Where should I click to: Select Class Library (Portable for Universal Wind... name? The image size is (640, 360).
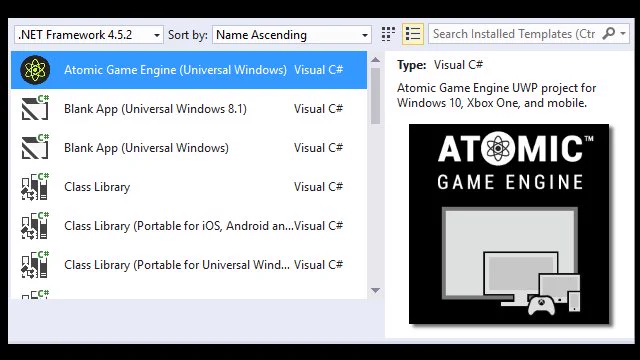[177, 265]
